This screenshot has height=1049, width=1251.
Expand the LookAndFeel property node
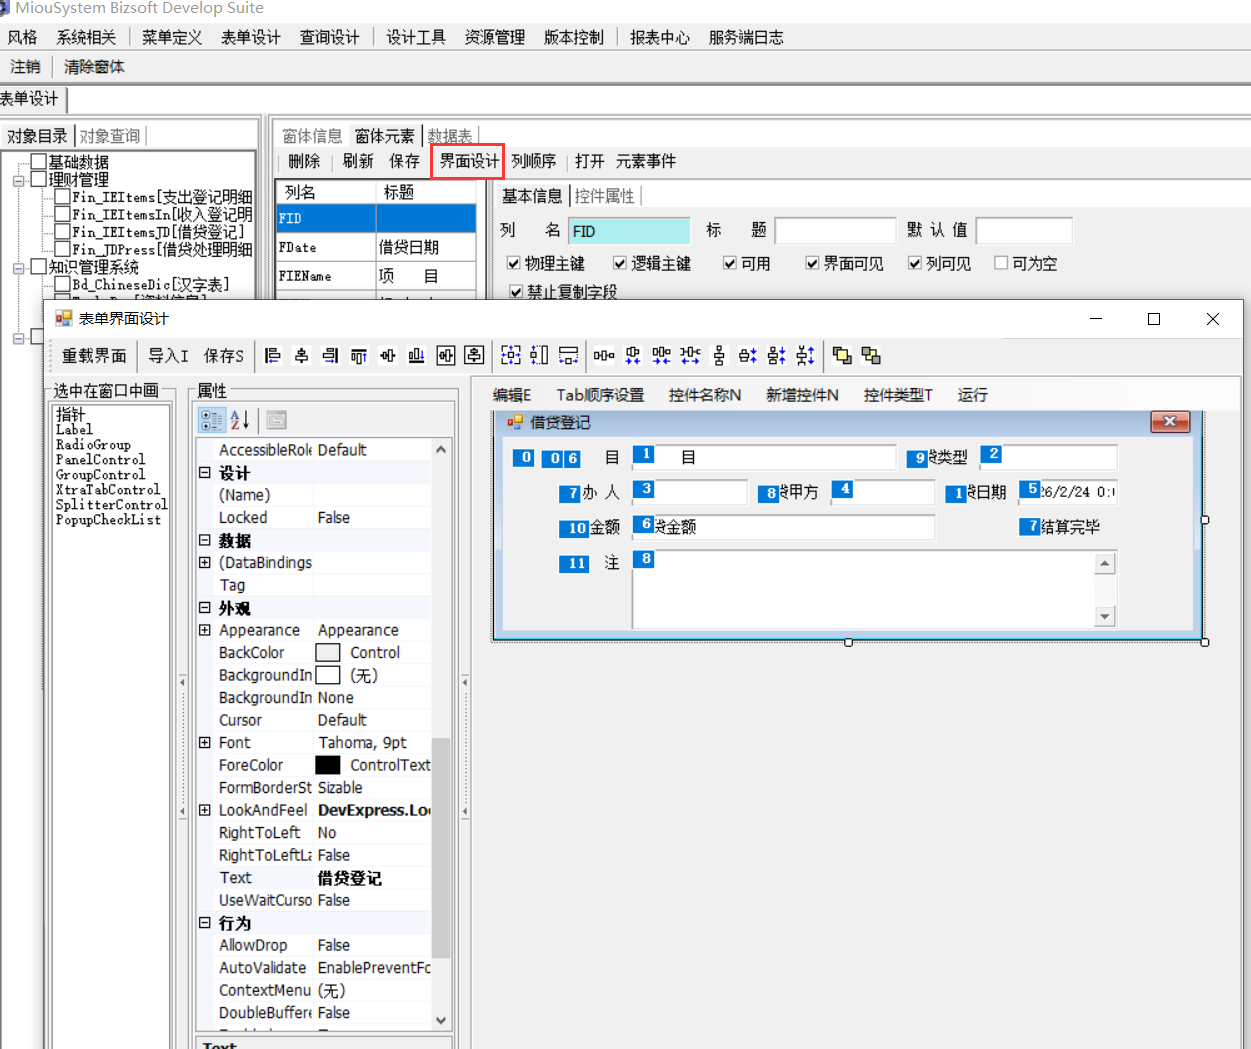click(205, 810)
